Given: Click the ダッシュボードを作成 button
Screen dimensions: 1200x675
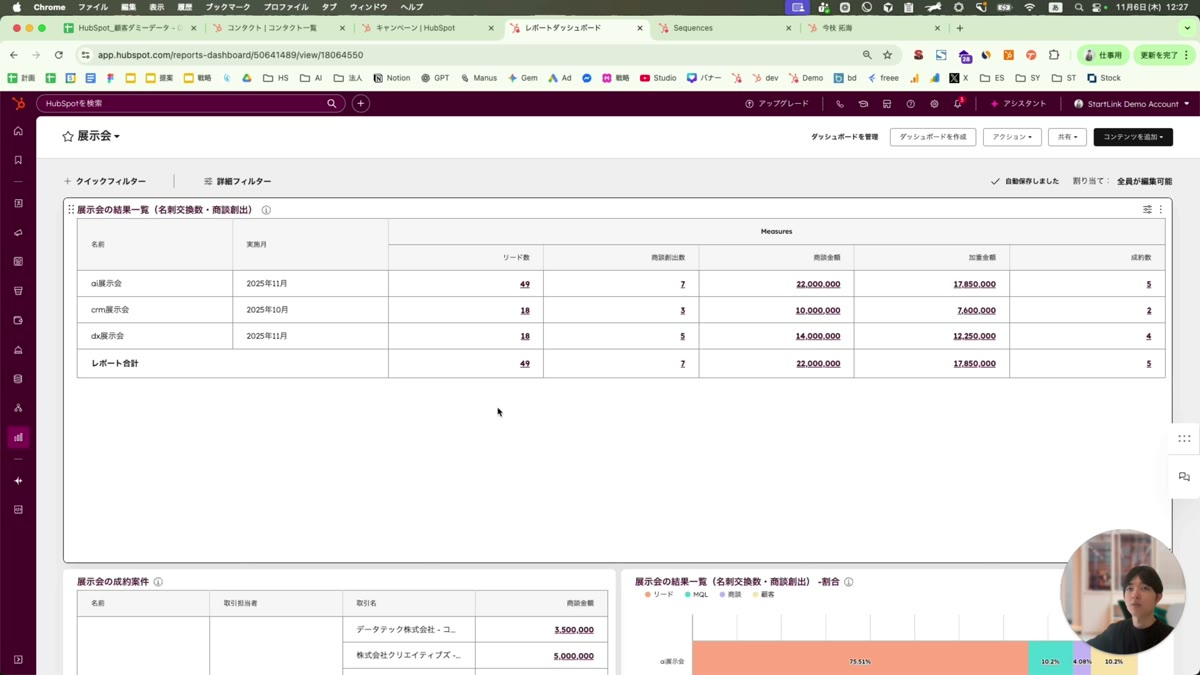Looking at the screenshot, I should point(932,137).
